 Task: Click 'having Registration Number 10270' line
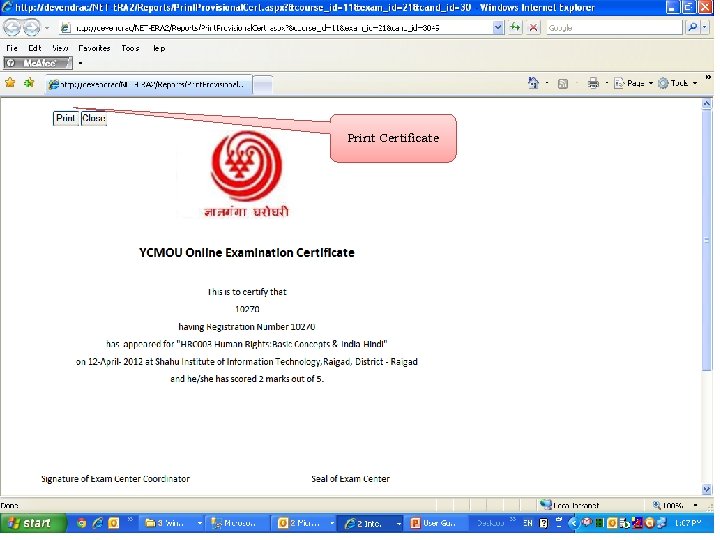pos(247,327)
